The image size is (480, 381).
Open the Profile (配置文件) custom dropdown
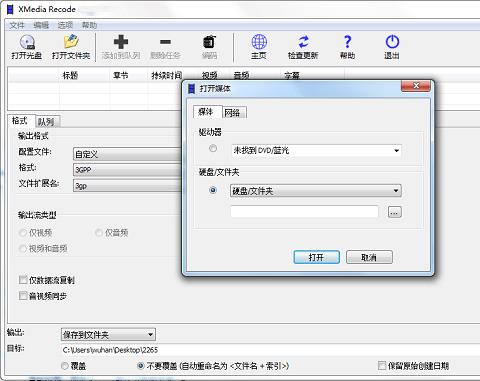point(128,154)
